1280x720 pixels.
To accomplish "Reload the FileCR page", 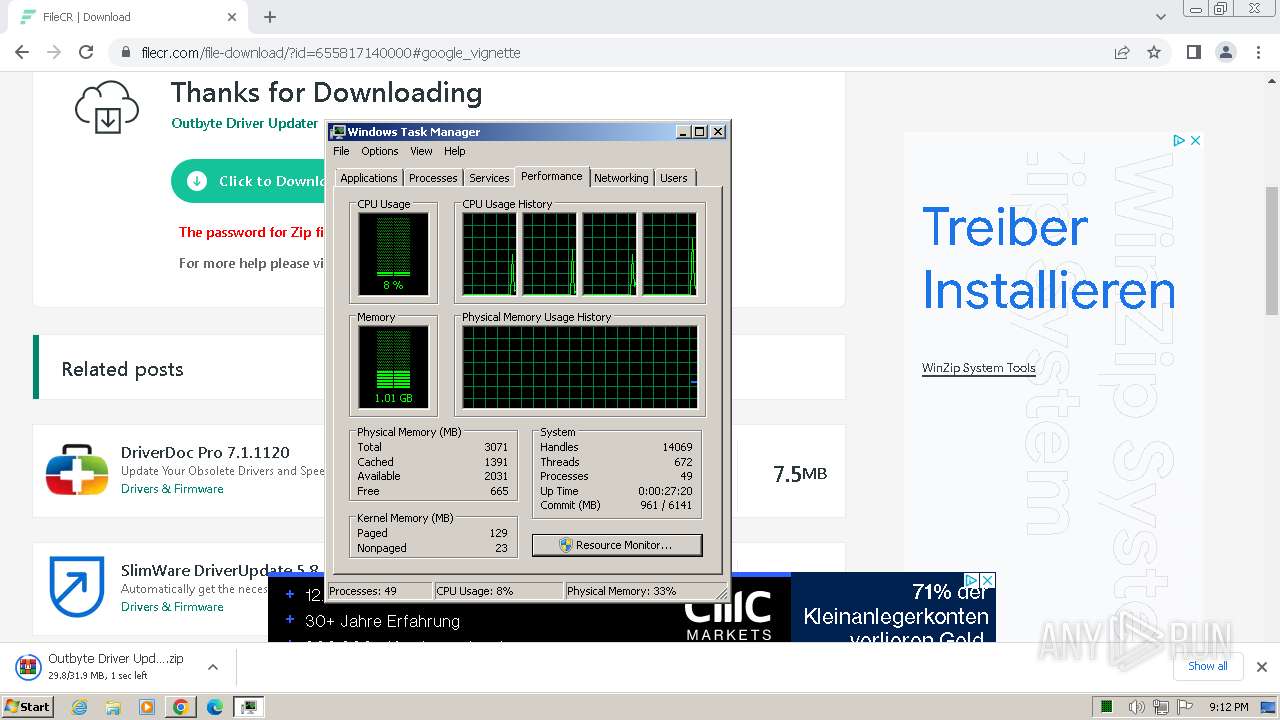I will [86, 52].
